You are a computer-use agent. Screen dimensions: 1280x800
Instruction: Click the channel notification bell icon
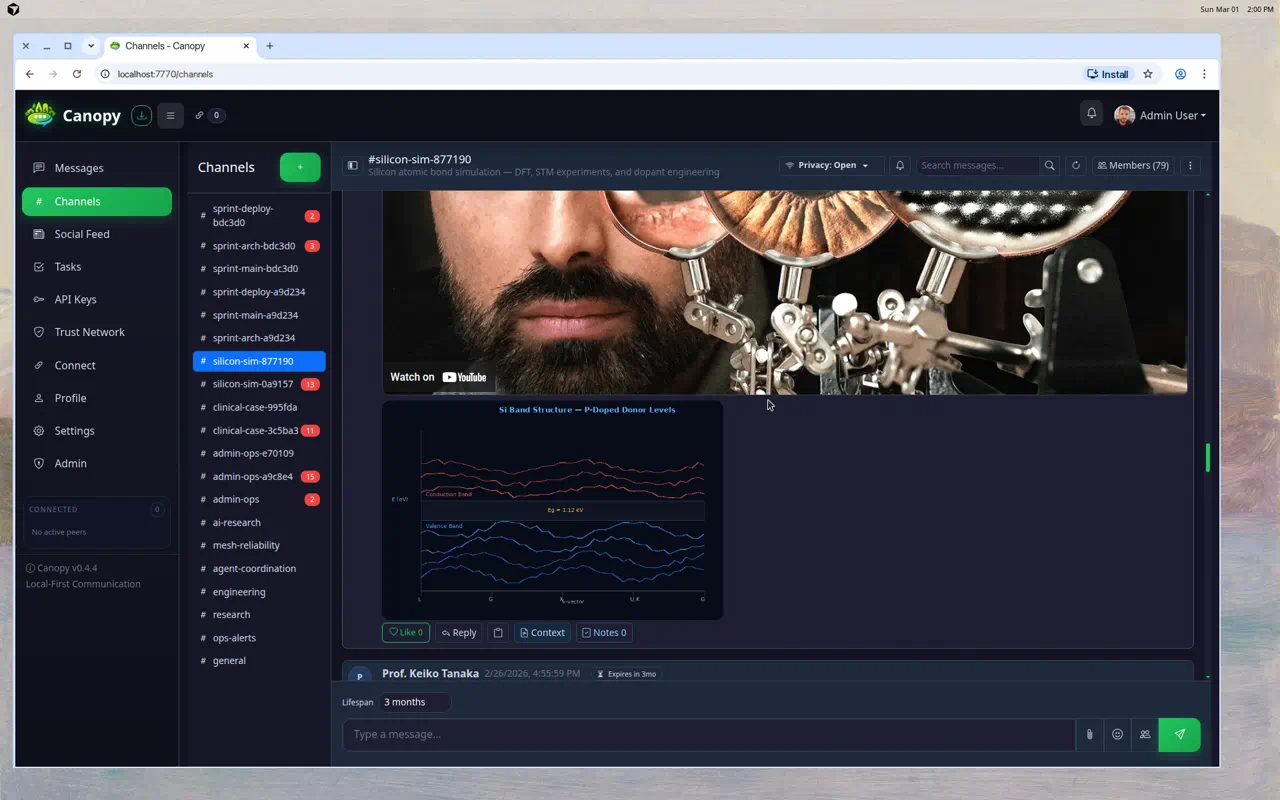pos(900,165)
